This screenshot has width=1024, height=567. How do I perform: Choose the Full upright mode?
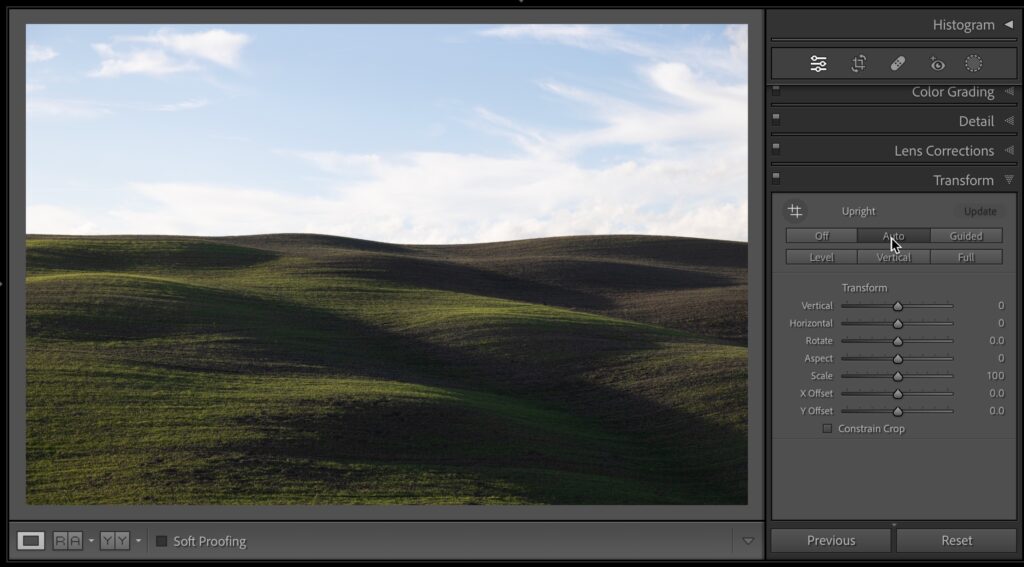click(x=966, y=257)
